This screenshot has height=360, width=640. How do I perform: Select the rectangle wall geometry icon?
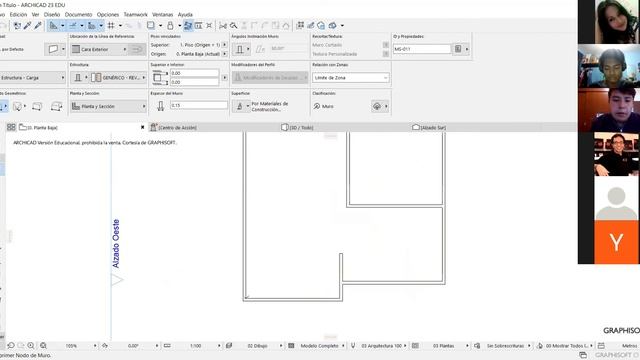[x=37, y=107]
